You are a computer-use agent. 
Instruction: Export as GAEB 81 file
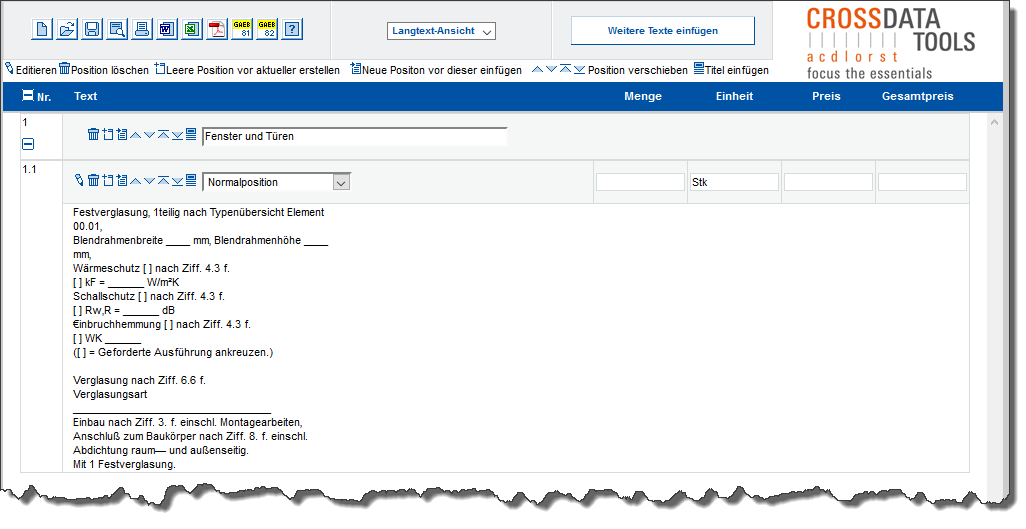[242, 29]
